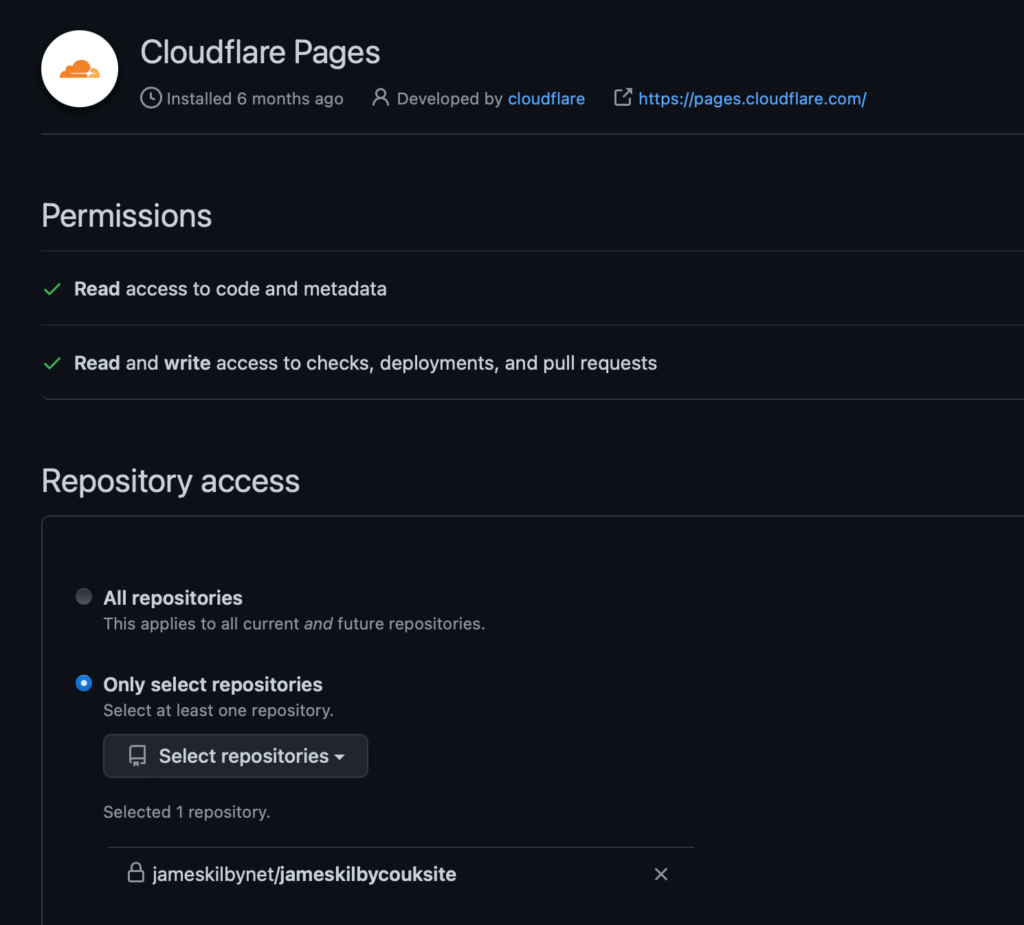This screenshot has height=925, width=1024.
Task: Visit the https://pages.cloudflare.com/ link
Action: tap(752, 98)
